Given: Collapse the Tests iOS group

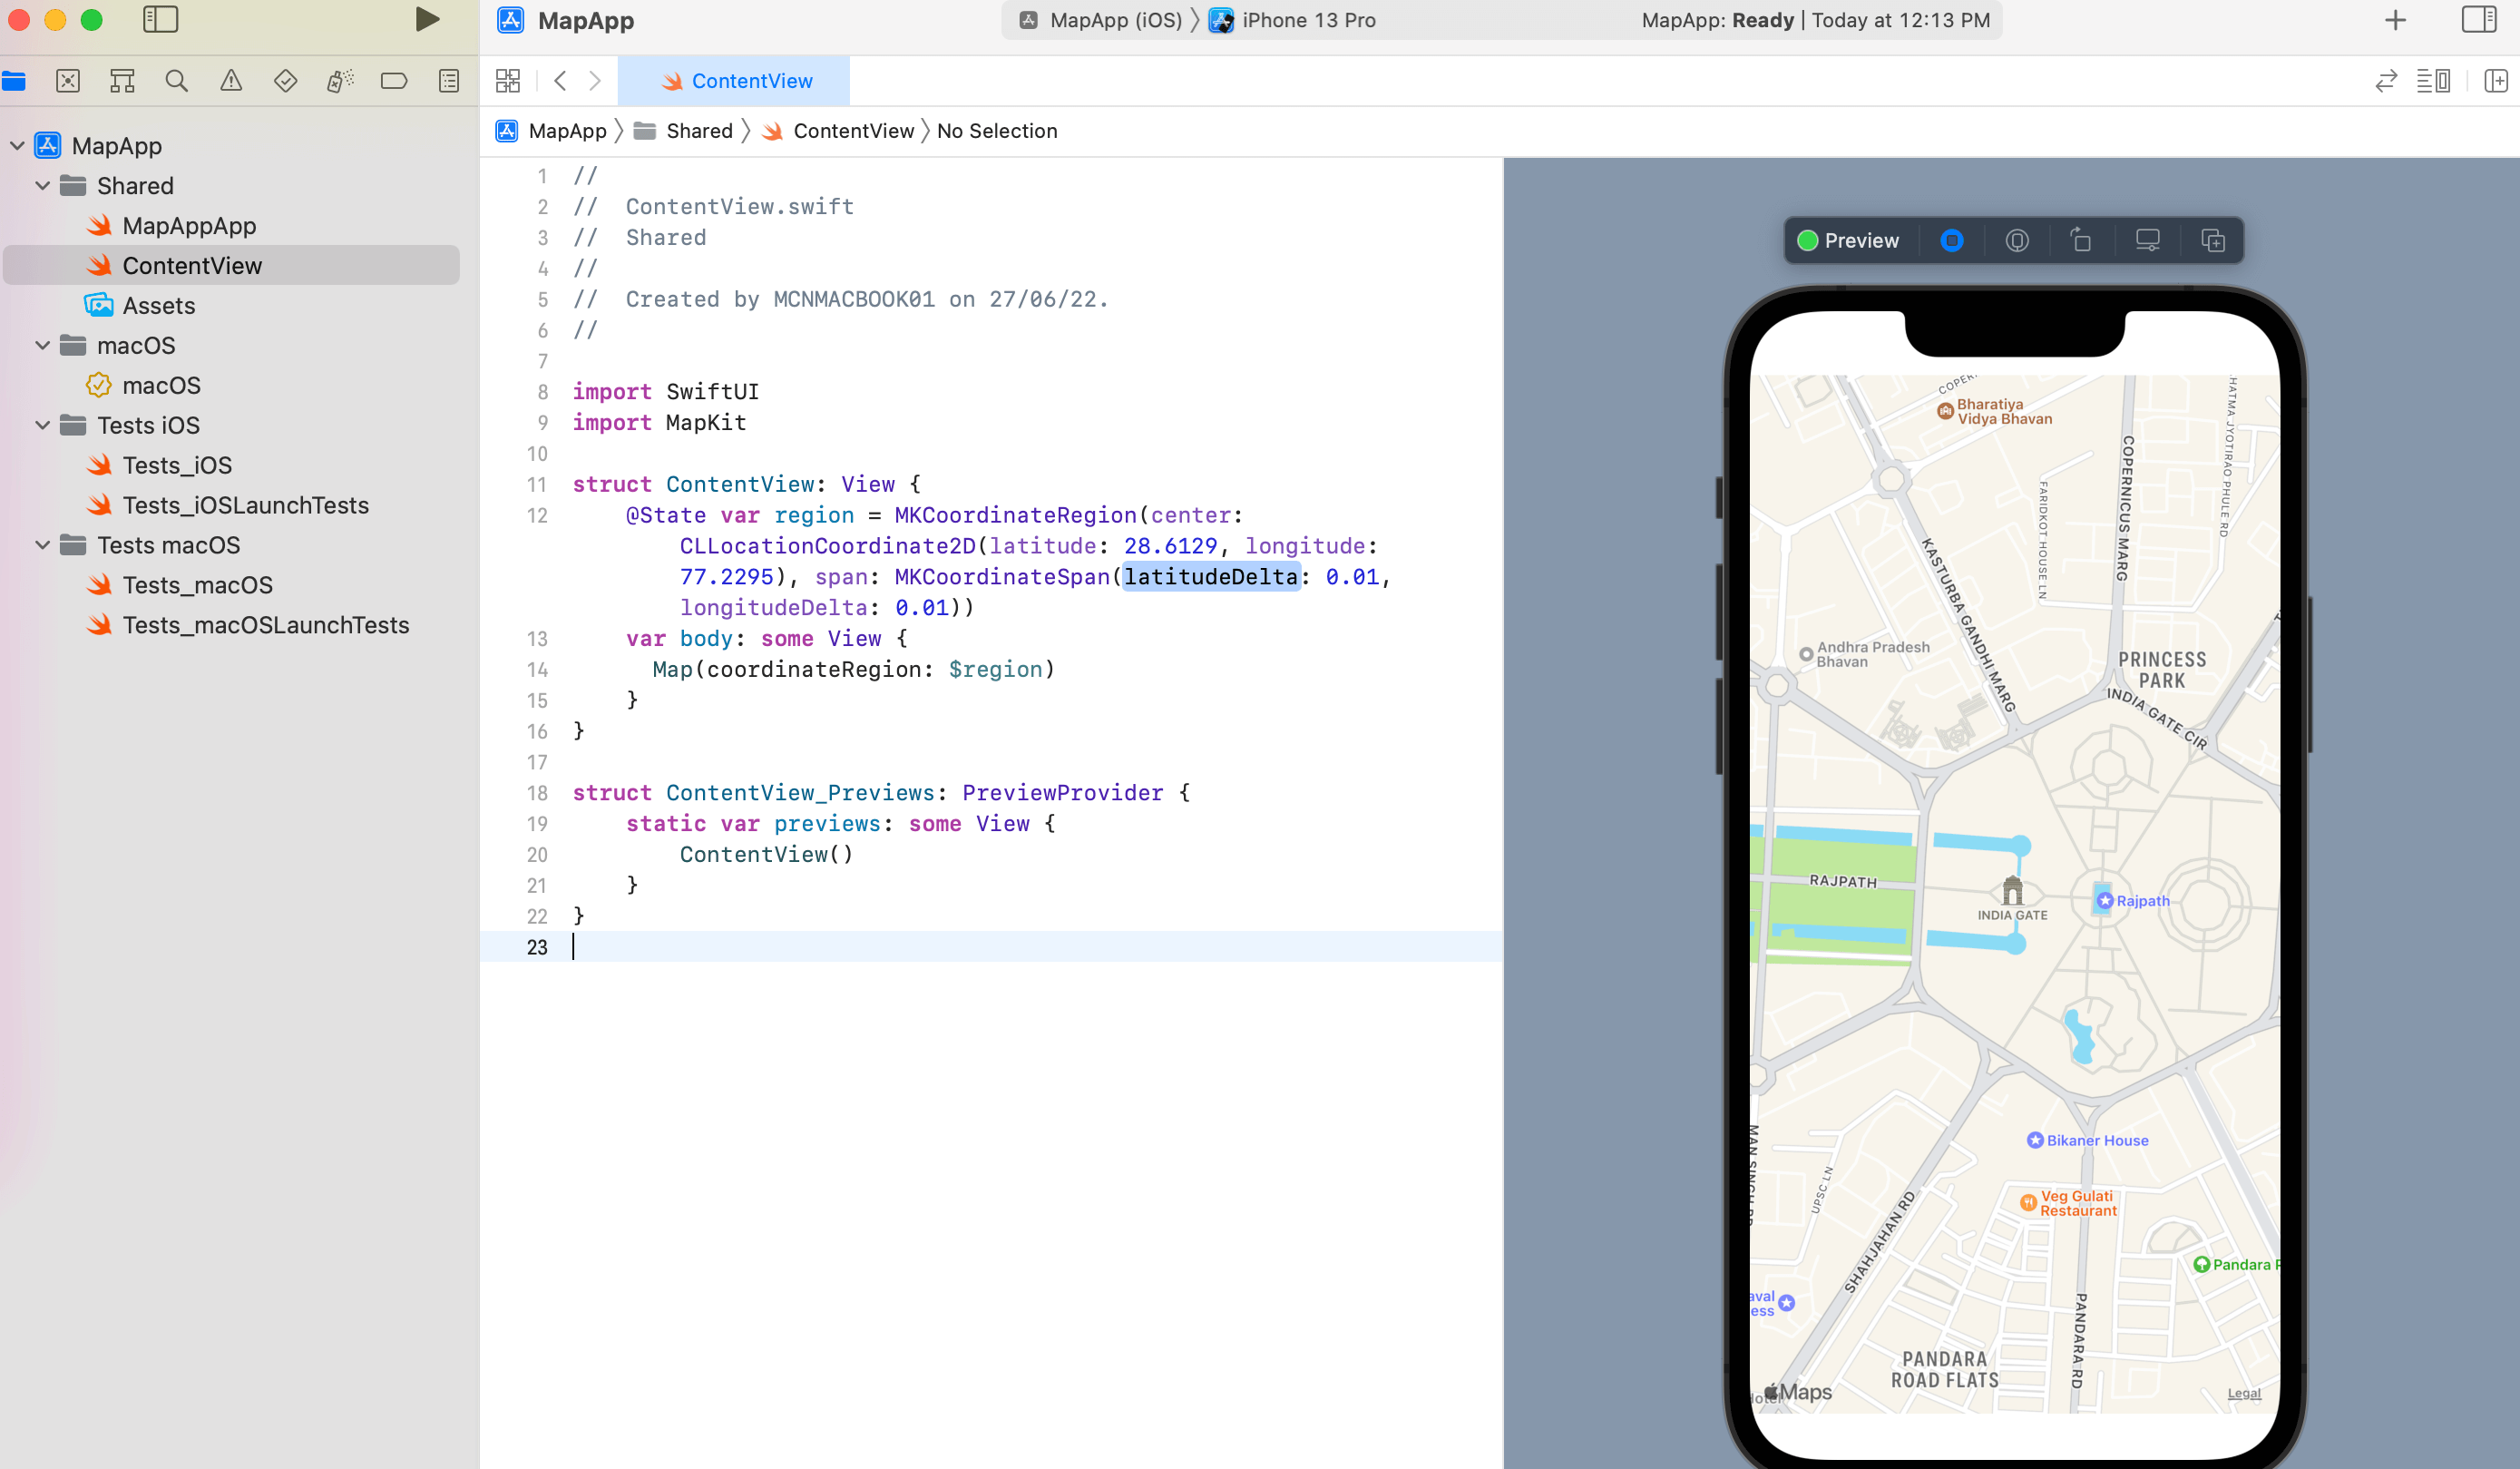Looking at the screenshot, I should click(x=42, y=425).
